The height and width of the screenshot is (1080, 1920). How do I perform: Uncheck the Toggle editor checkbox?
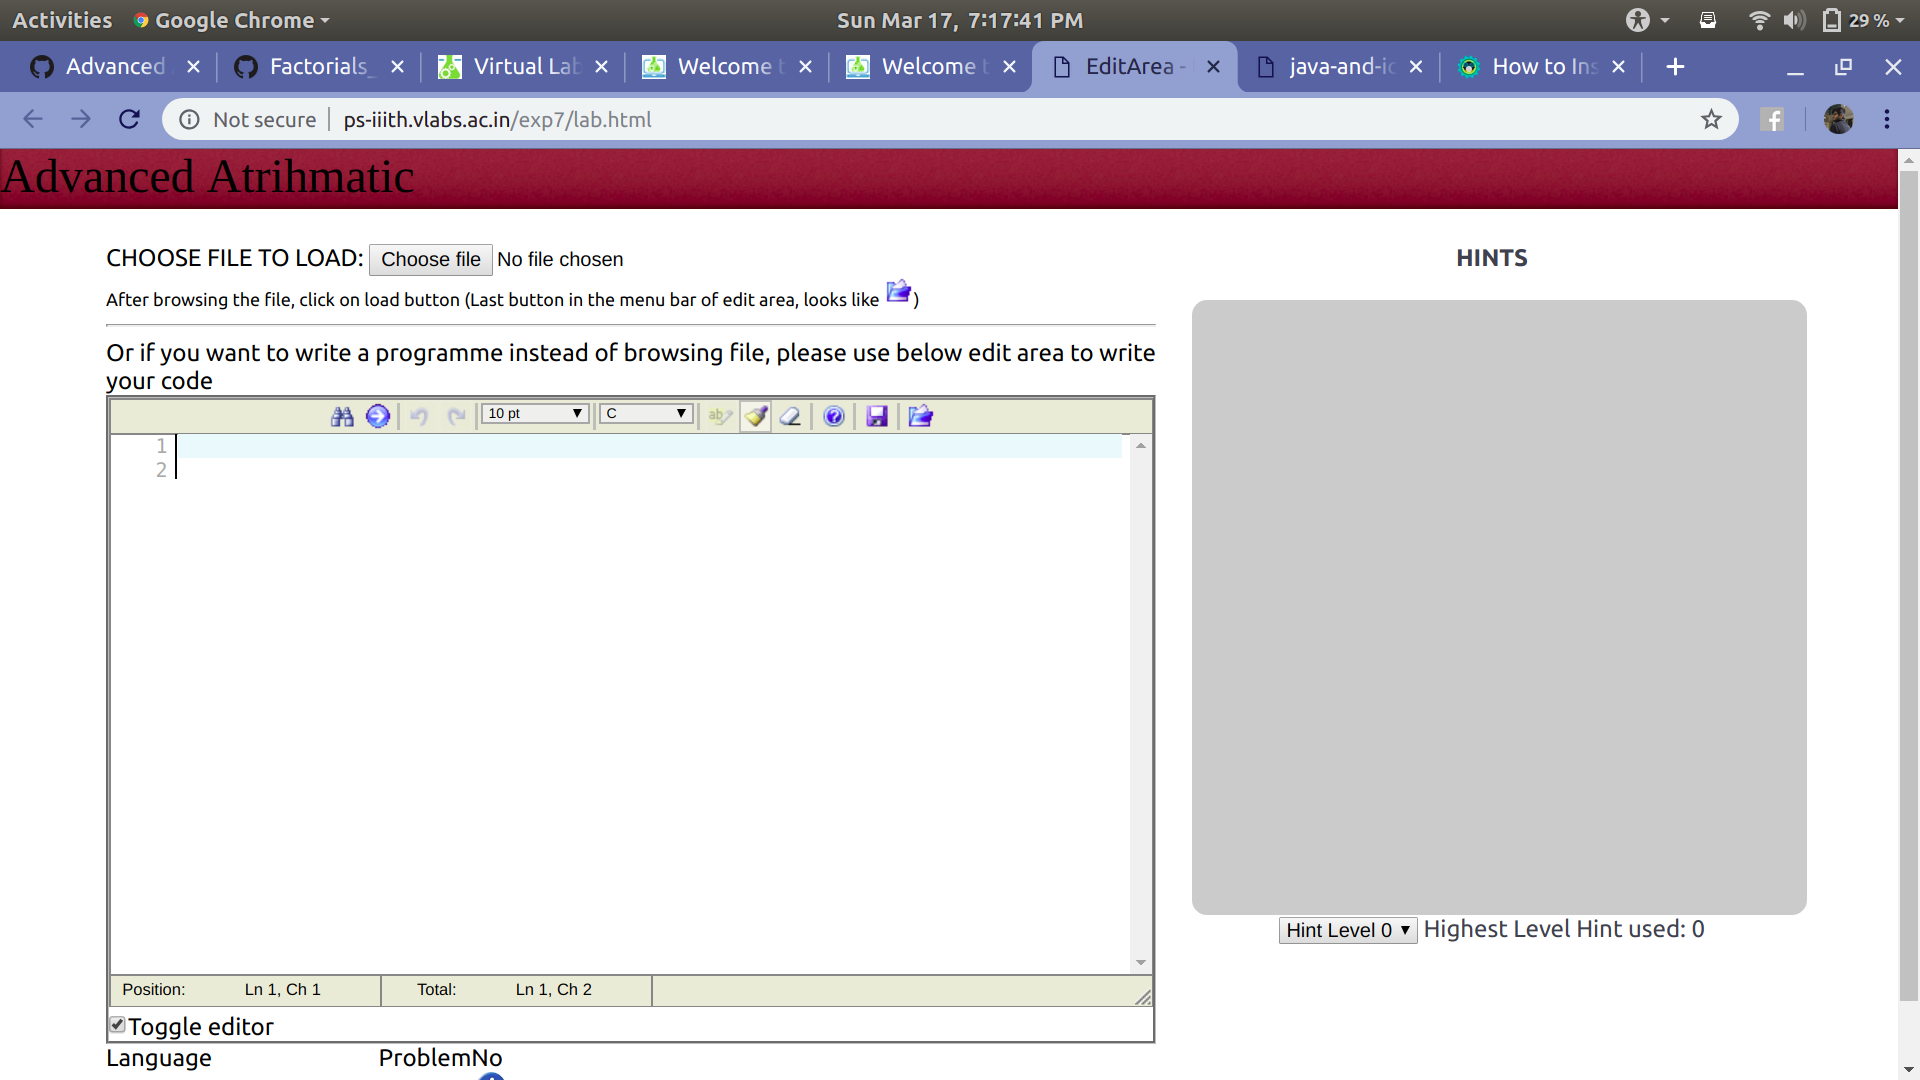tap(117, 1024)
